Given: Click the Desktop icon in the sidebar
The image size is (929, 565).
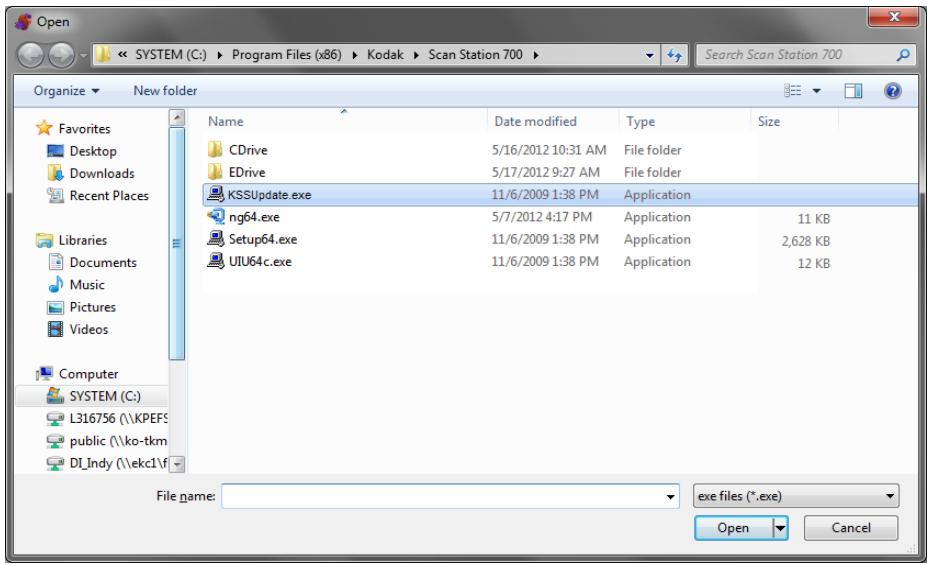Looking at the screenshot, I should click(55, 151).
